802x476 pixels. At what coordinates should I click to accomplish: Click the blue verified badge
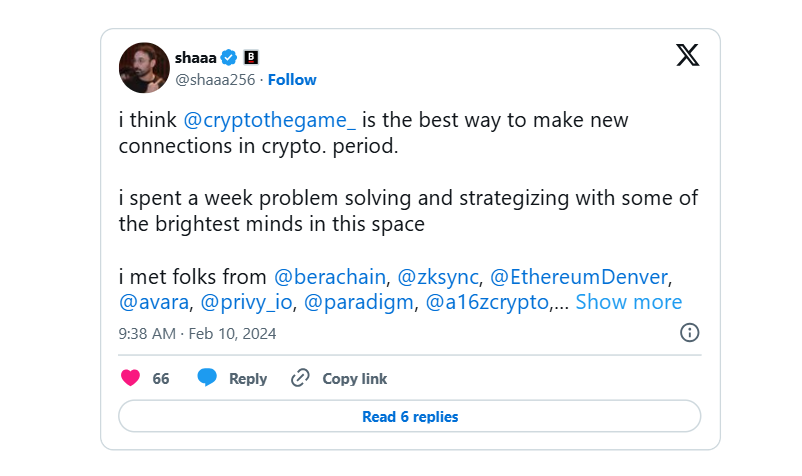229,58
